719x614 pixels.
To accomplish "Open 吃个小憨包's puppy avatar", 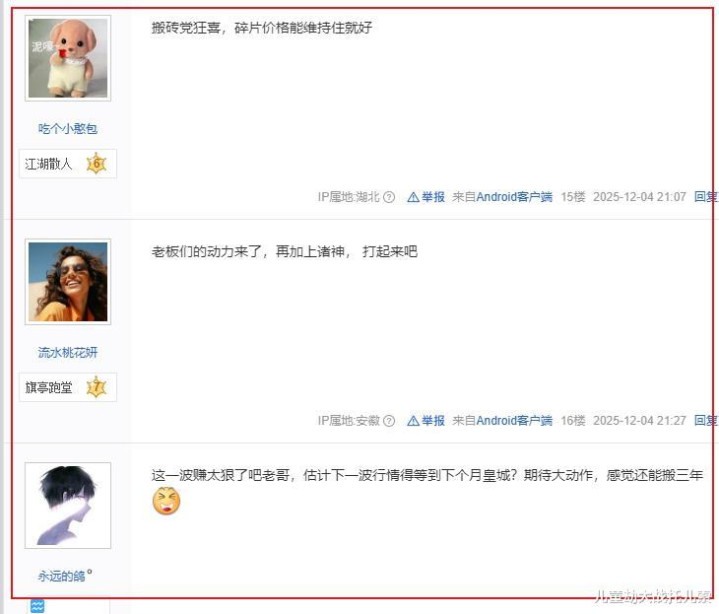I will (68, 58).
